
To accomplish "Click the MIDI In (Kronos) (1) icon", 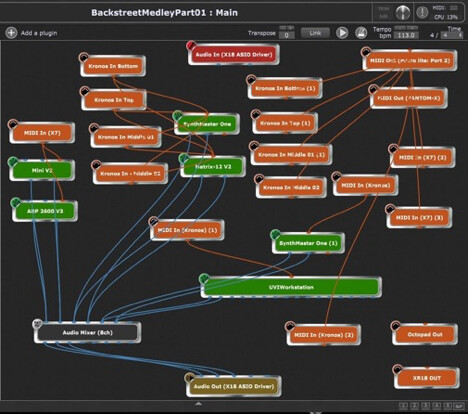I will pyautogui.click(x=153, y=221).
